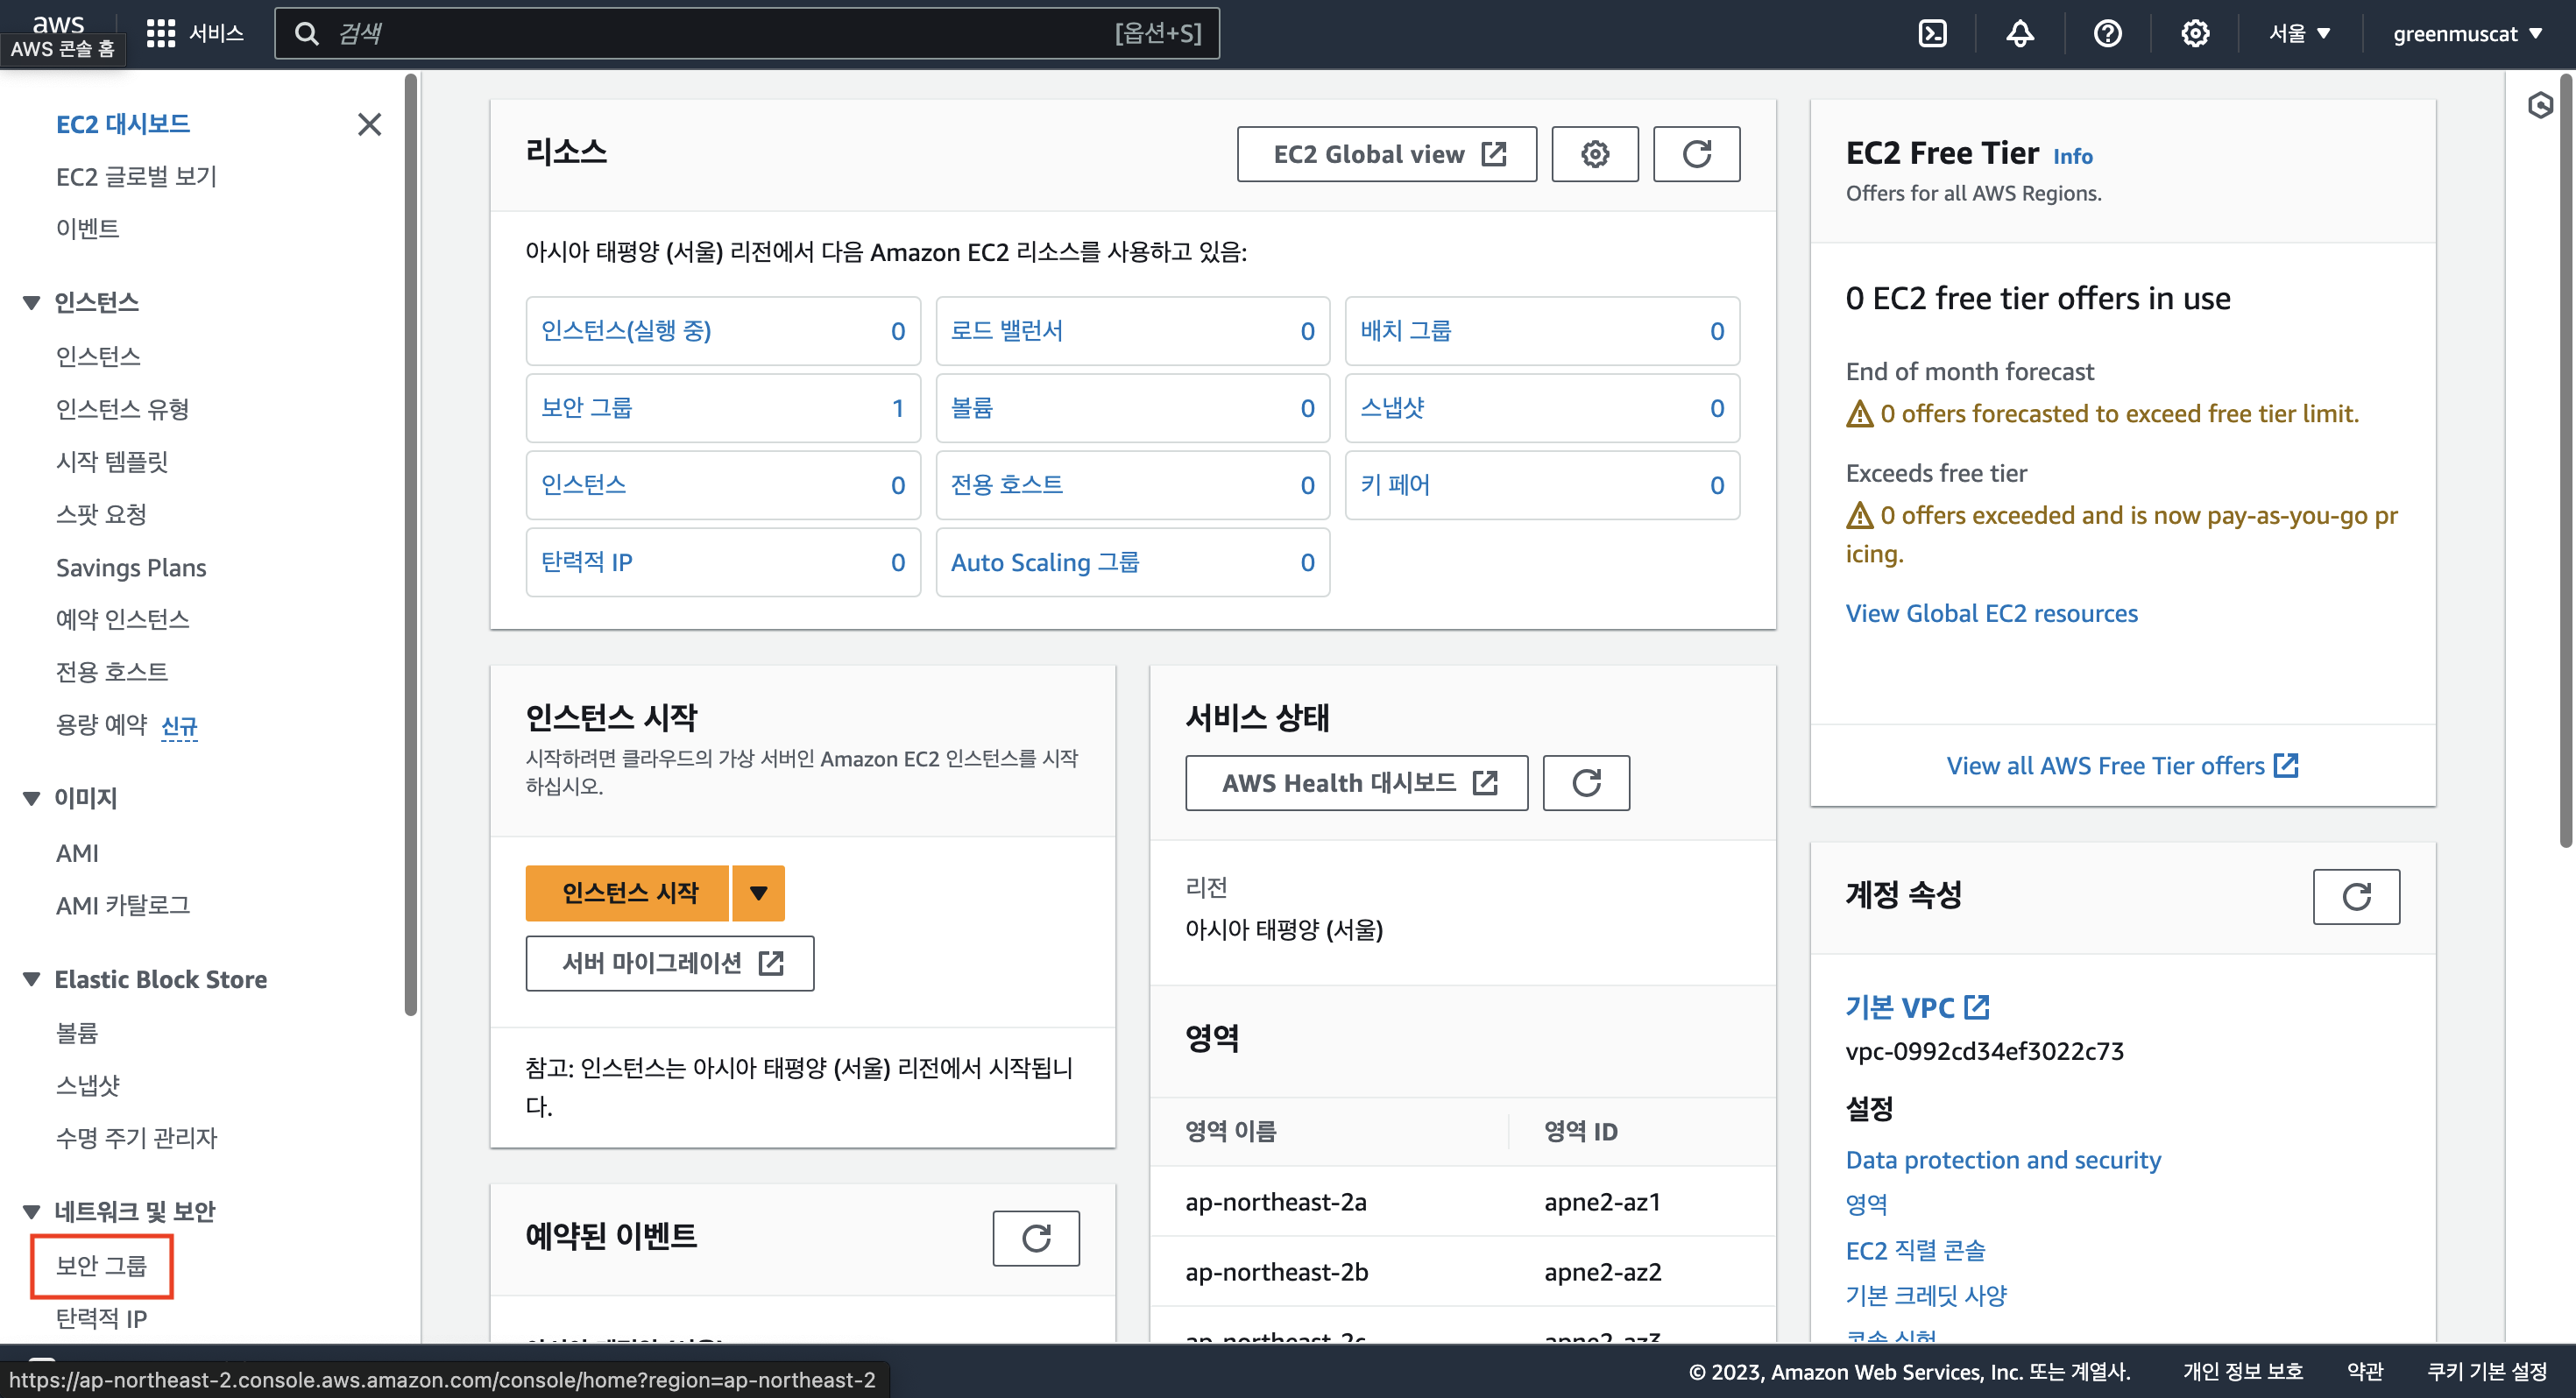Screen dimensions: 2576x1398
Task: Open launch instance dropdown arrow
Action: [758, 893]
